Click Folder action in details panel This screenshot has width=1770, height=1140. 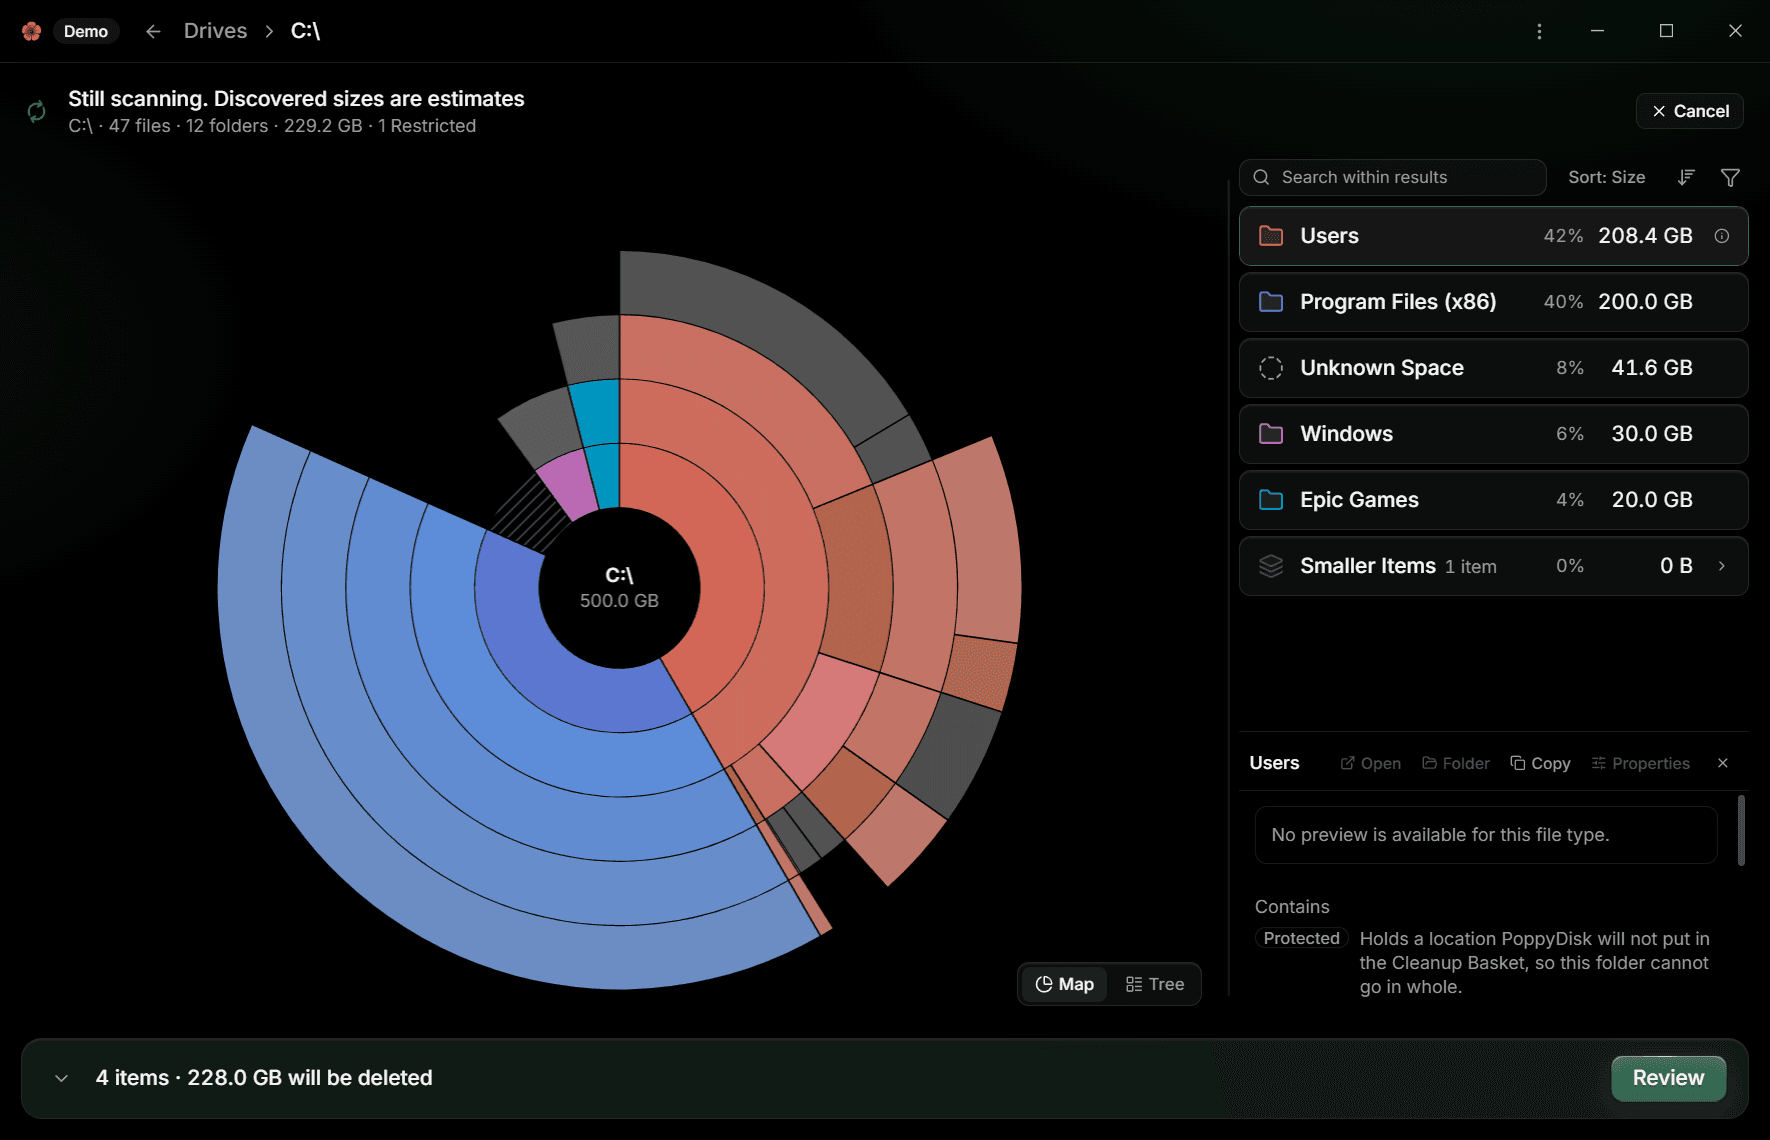click(1456, 763)
